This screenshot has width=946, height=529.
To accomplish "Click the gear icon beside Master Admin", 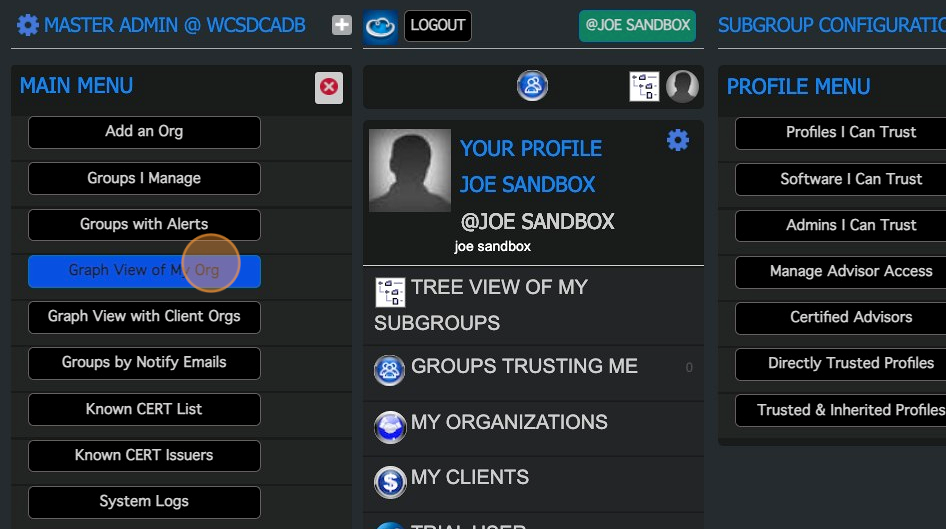I will (x=28, y=25).
